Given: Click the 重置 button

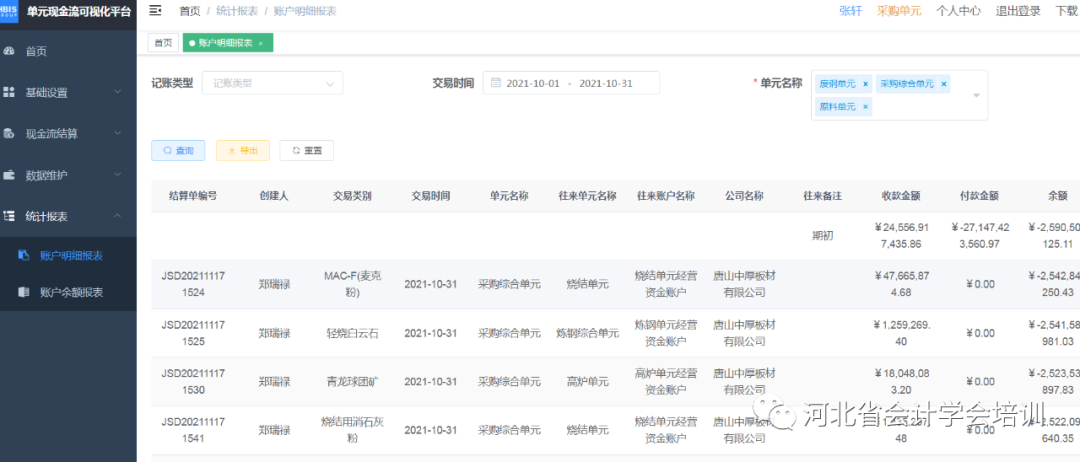Looking at the screenshot, I should click(x=307, y=150).
